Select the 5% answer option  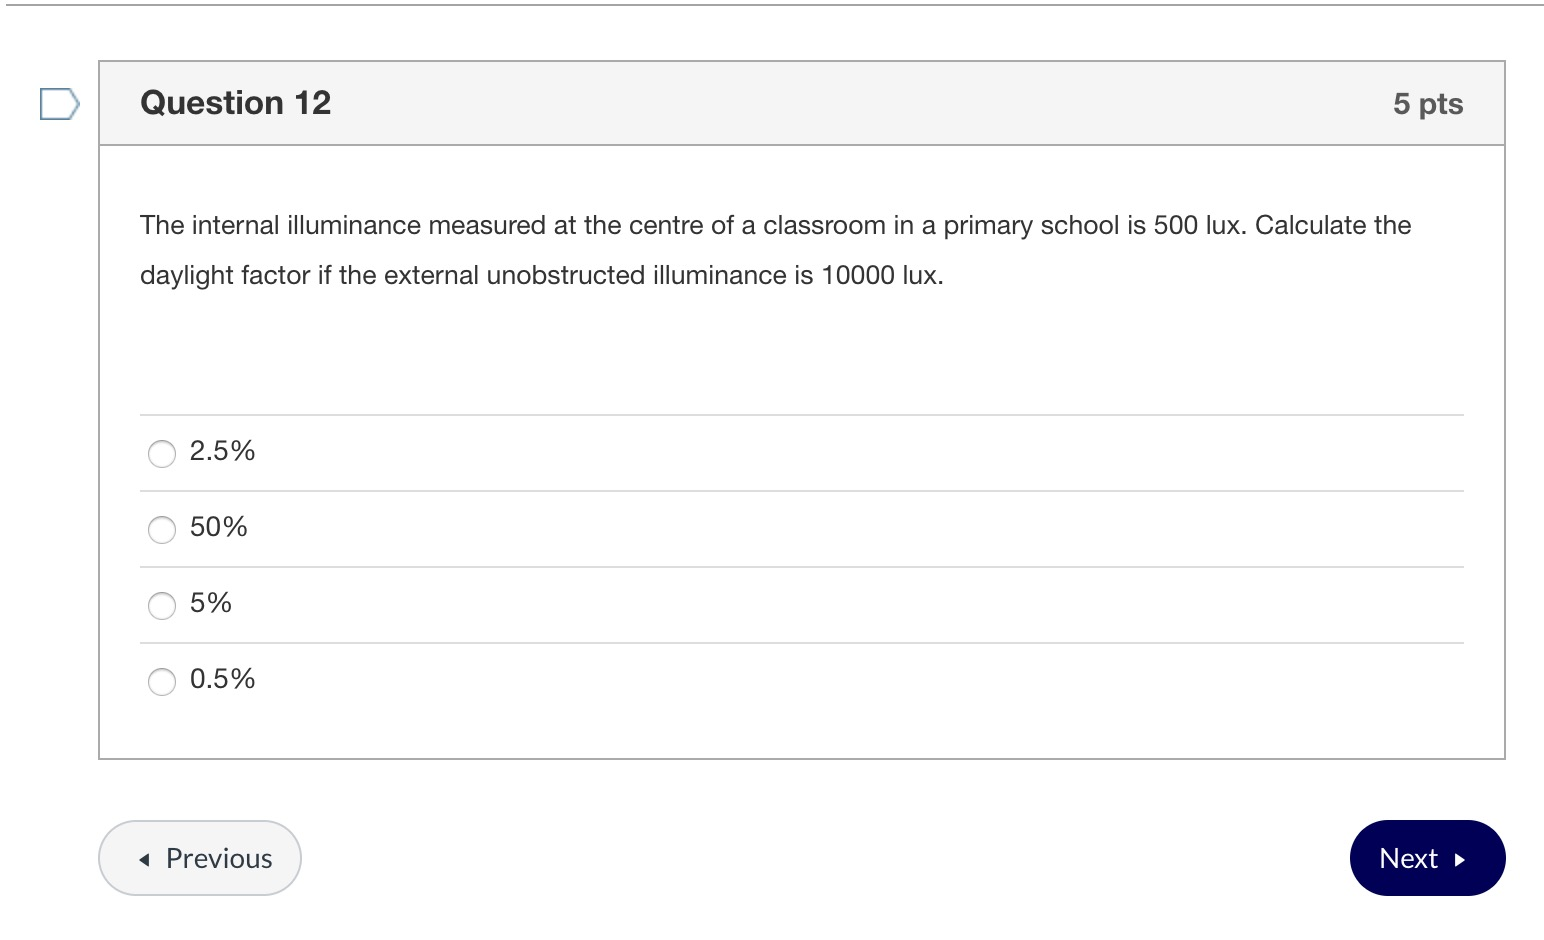point(161,605)
